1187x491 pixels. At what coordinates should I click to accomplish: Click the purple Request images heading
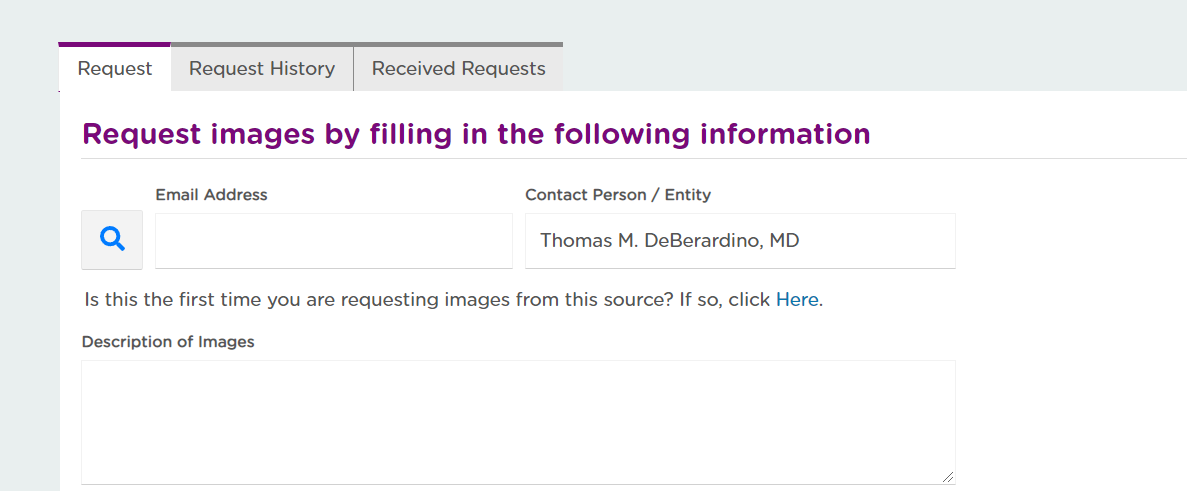point(476,134)
